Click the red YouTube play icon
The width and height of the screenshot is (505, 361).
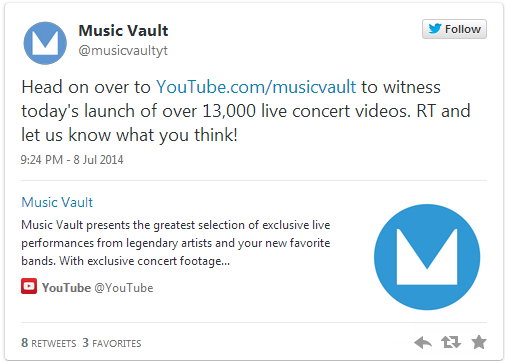point(29,286)
